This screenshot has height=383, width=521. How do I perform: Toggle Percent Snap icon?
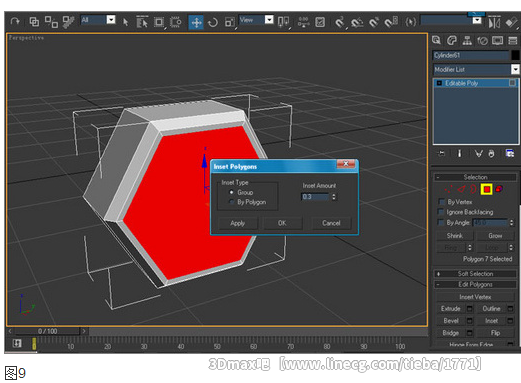click(374, 22)
